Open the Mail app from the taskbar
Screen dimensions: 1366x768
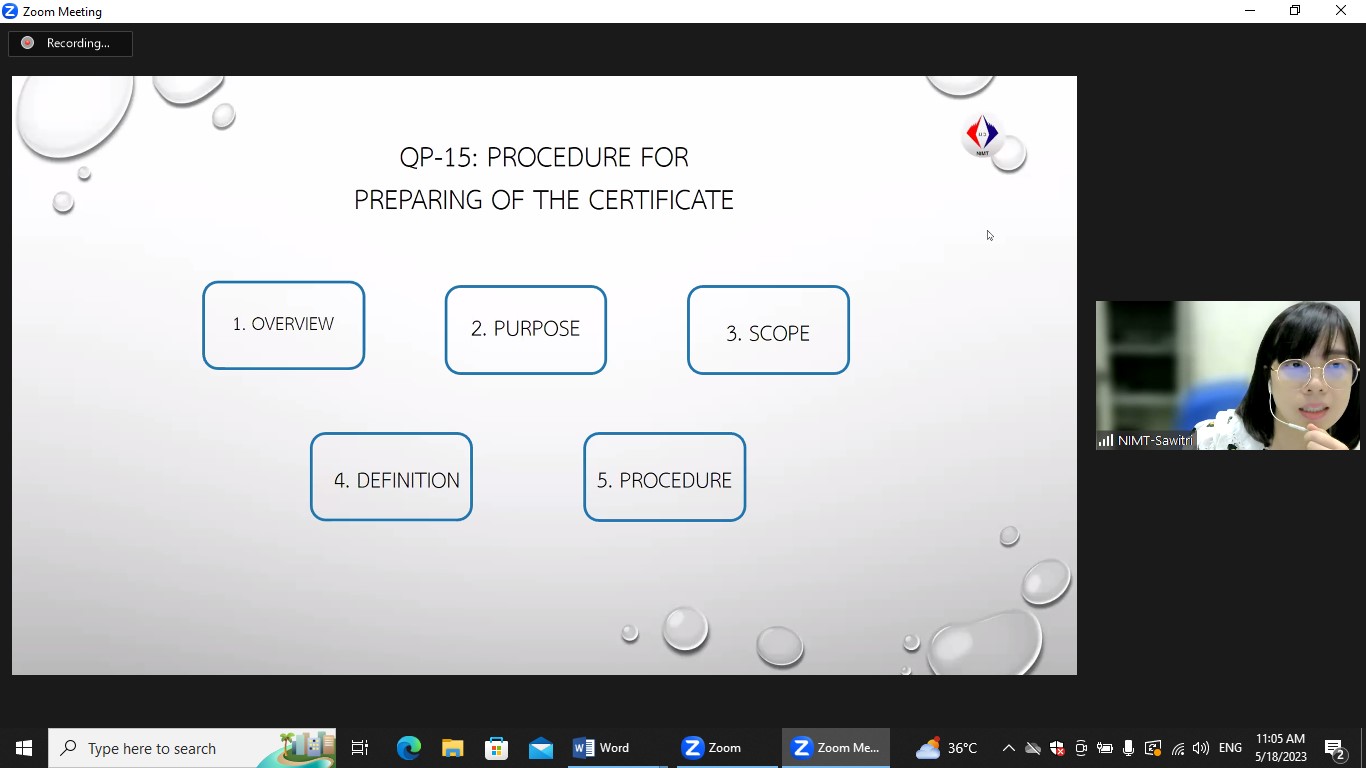(x=541, y=748)
